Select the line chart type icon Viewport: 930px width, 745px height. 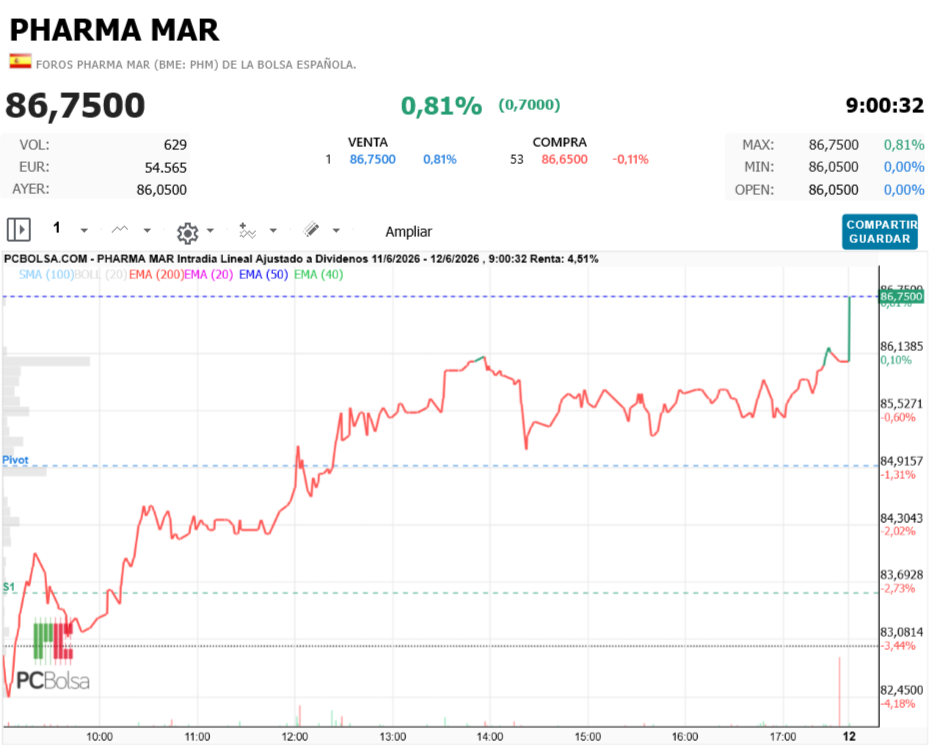[120, 230]
